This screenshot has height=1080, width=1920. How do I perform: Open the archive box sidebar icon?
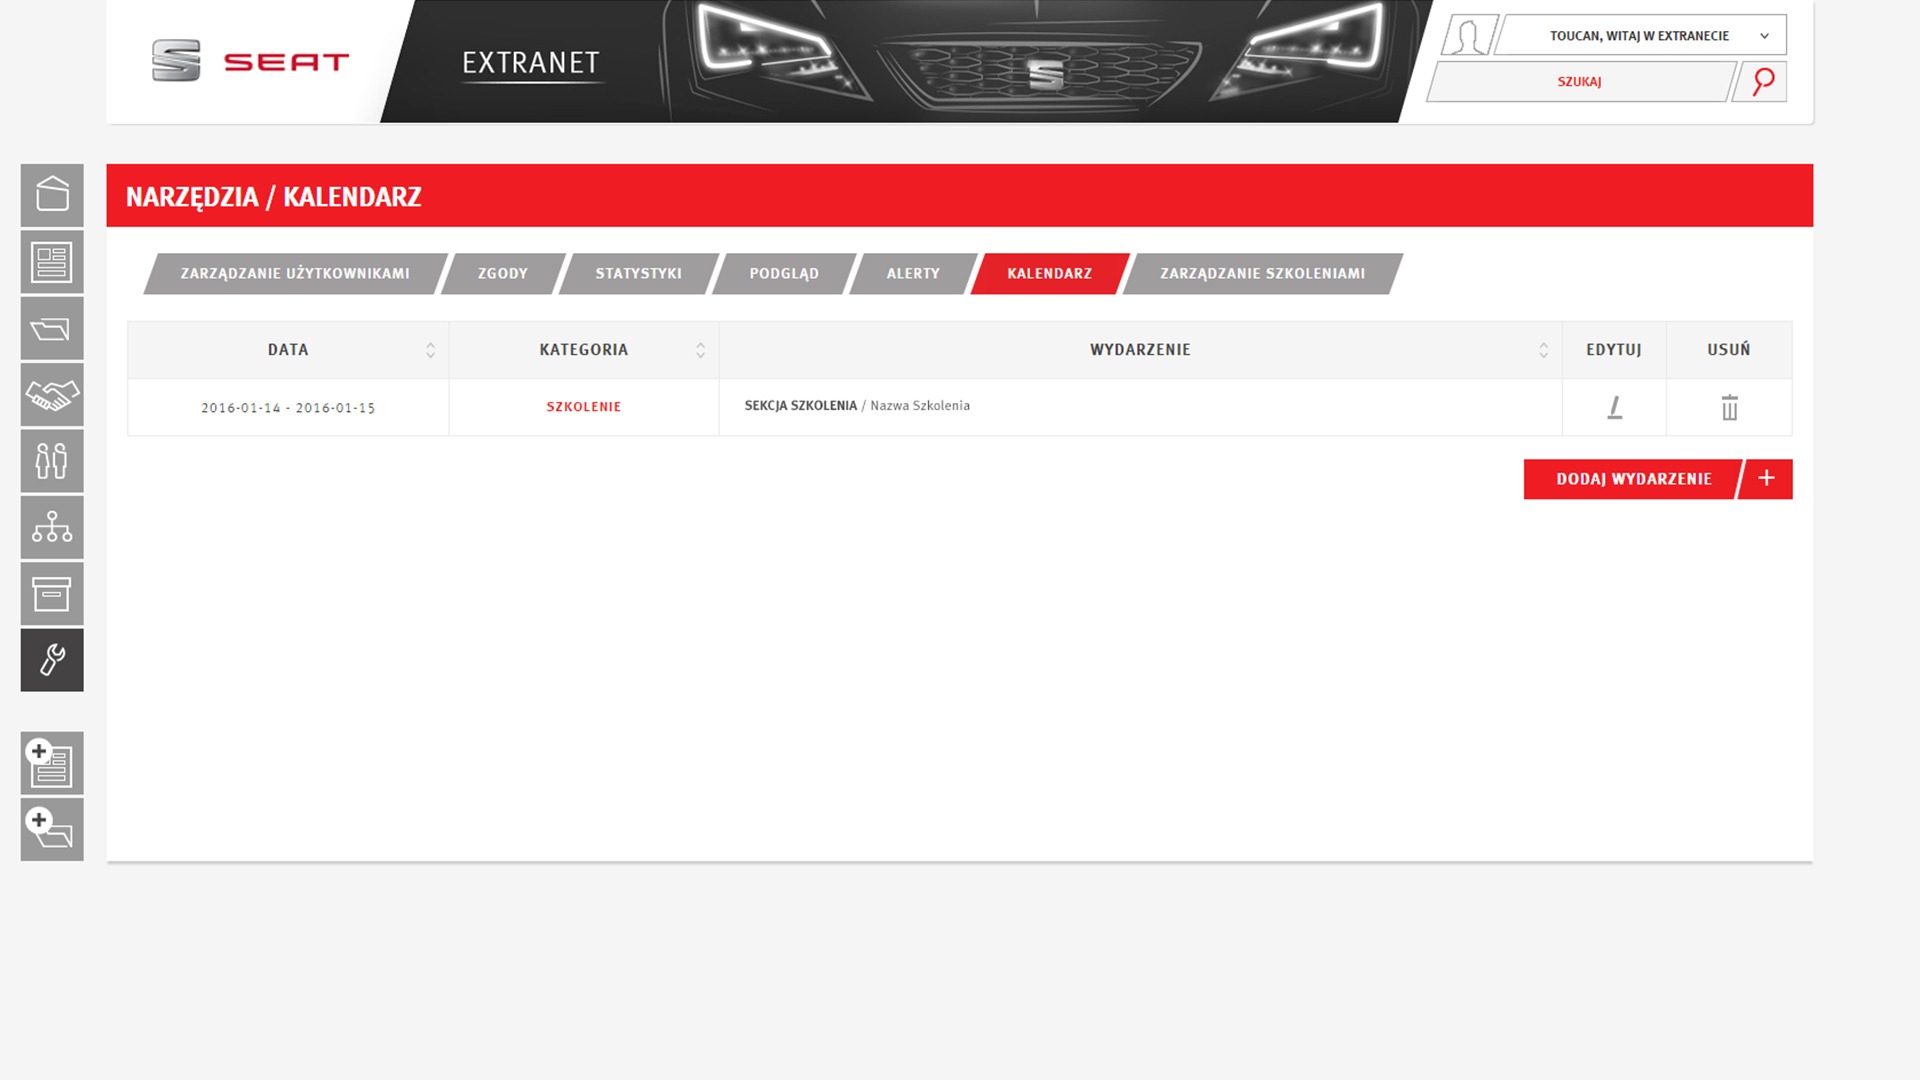52,594
